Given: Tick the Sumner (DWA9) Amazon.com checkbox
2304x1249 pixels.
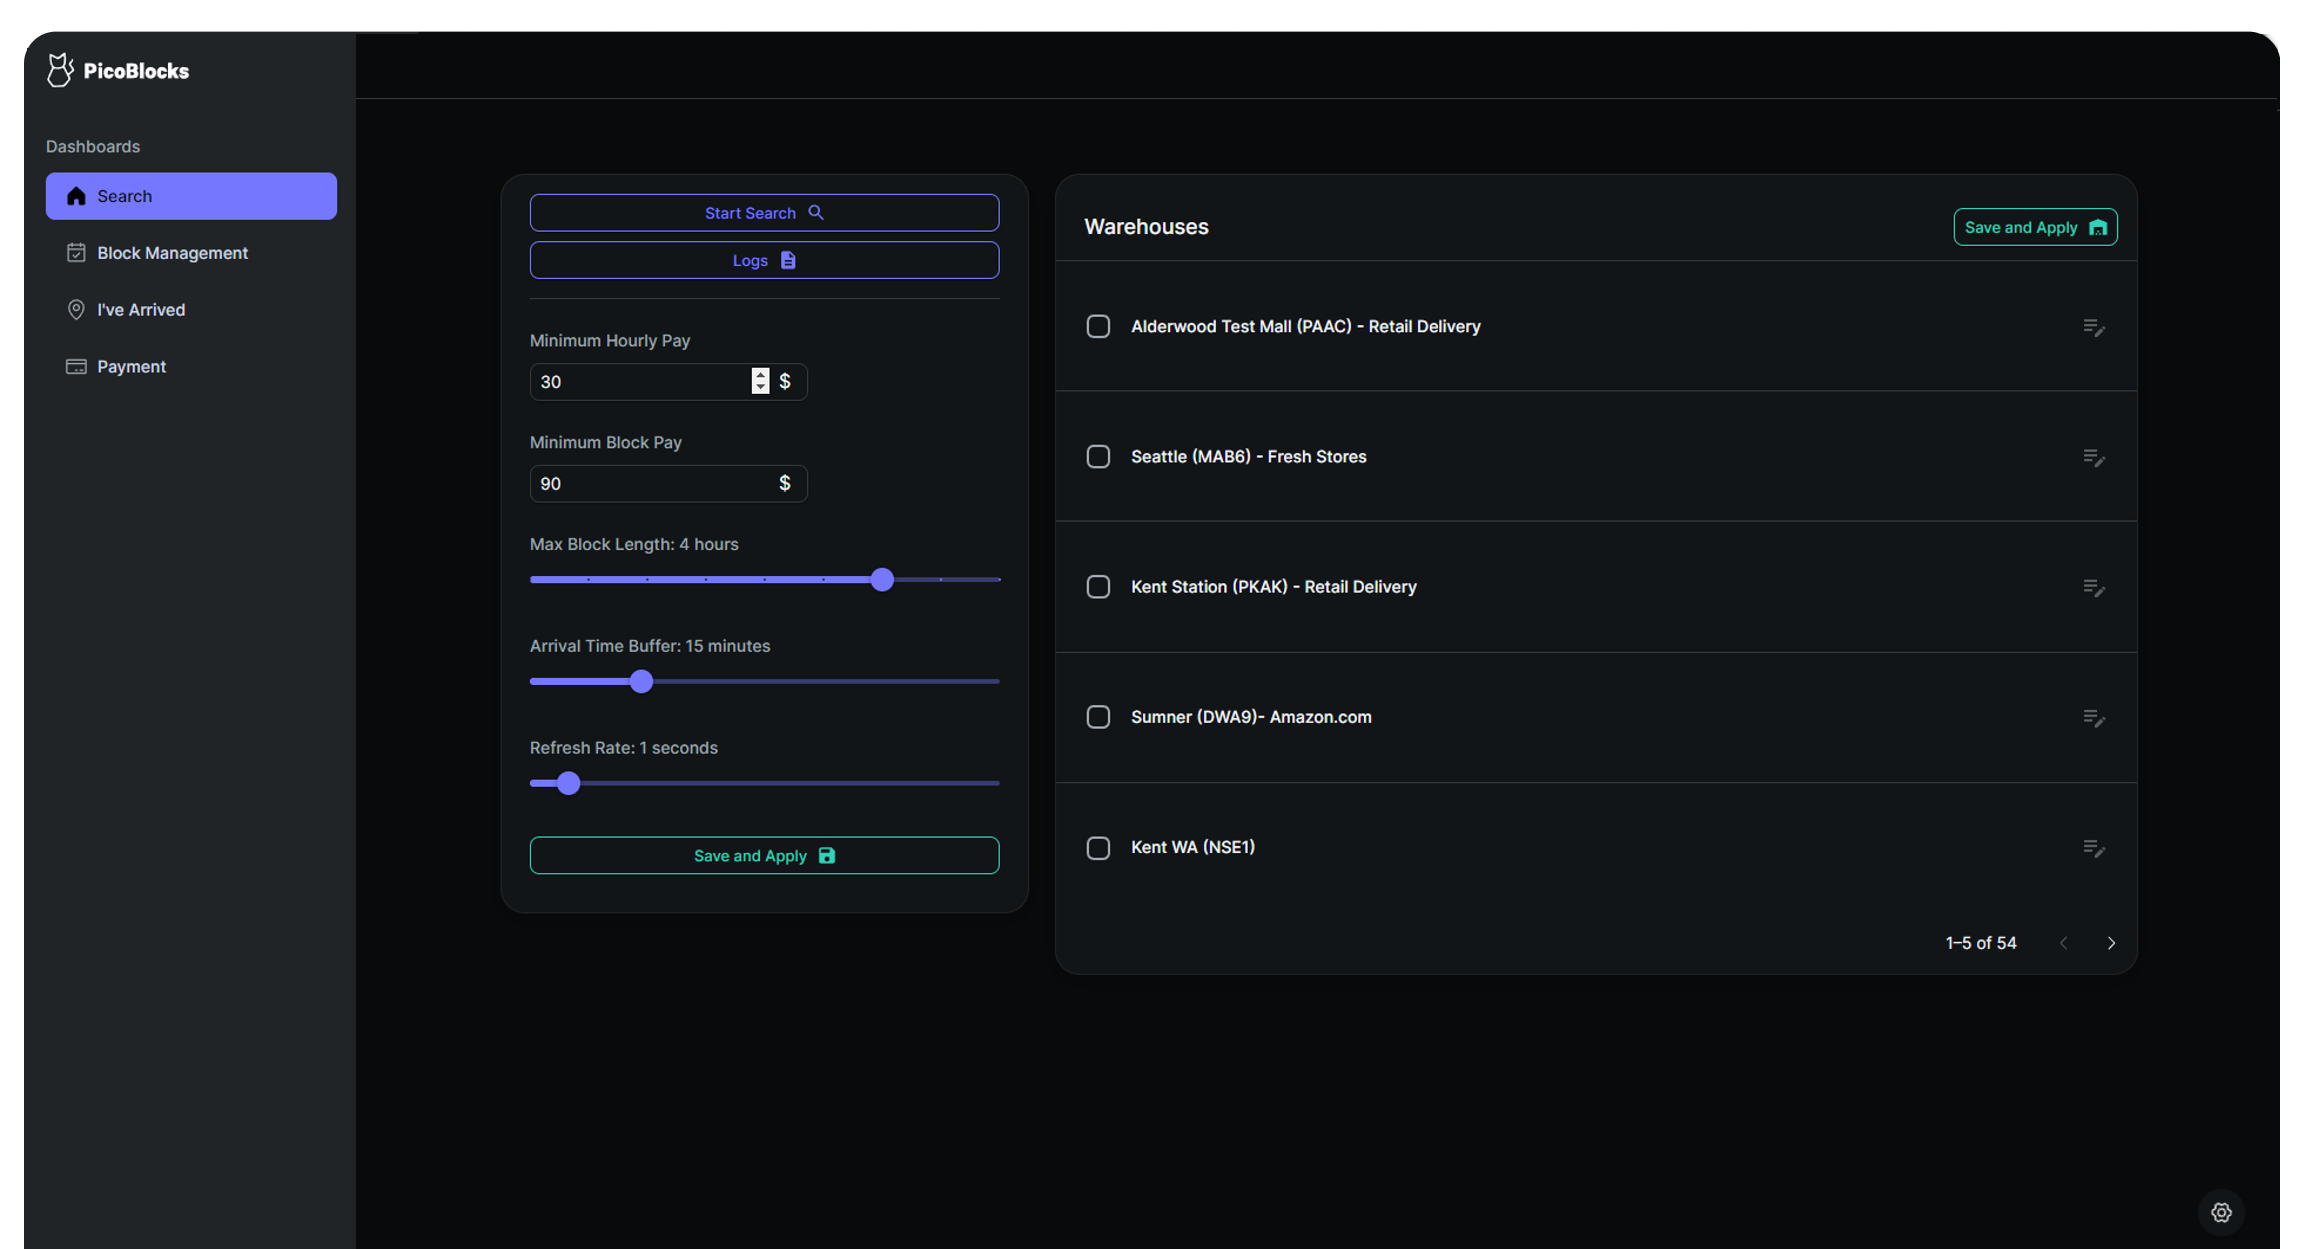Looking at the screenshot, I should tap(1098, 717).
